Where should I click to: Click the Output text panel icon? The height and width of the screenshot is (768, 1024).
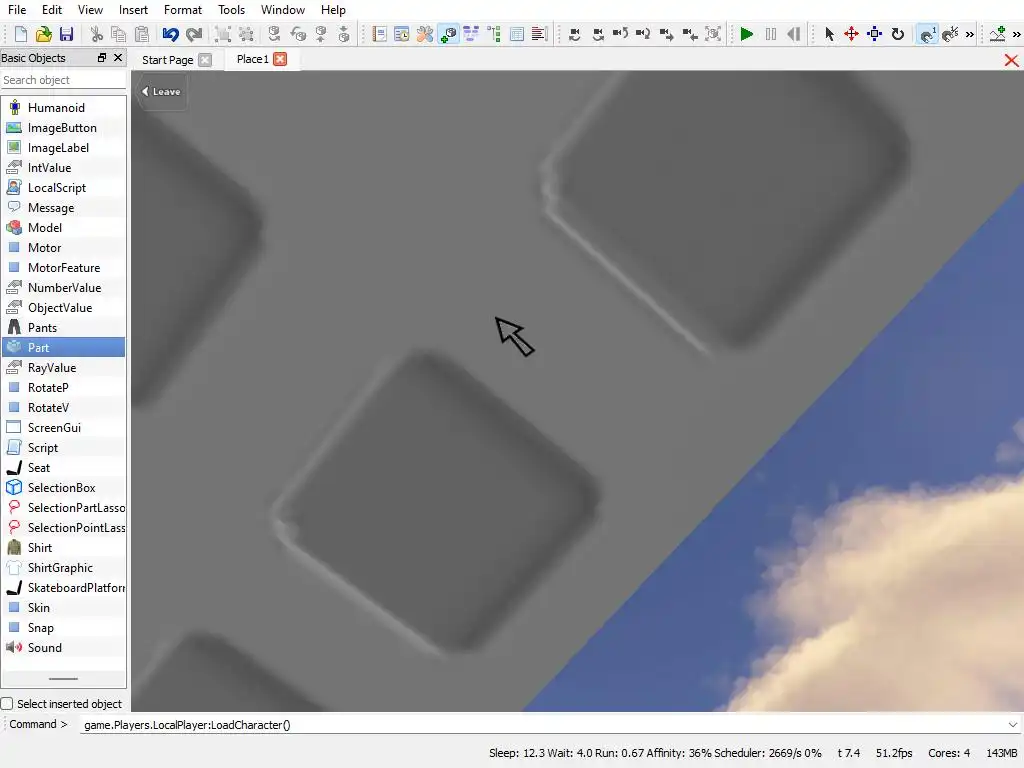pos(539,34)
